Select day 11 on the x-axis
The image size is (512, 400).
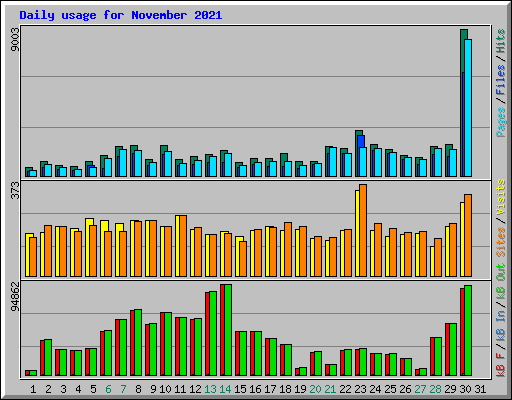[x=180, y=389]
